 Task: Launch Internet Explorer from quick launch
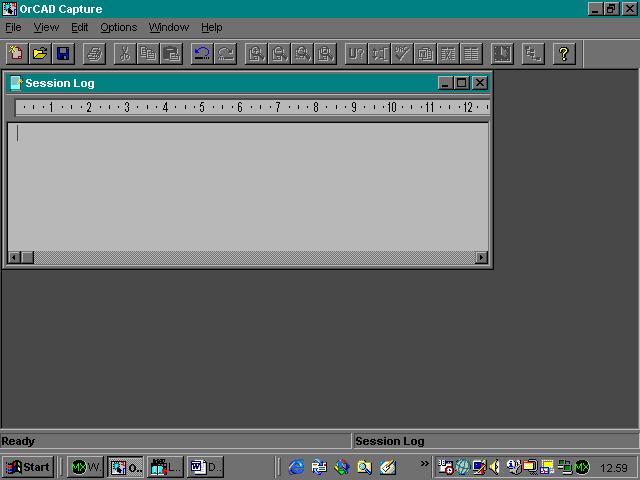coord(296,467)
